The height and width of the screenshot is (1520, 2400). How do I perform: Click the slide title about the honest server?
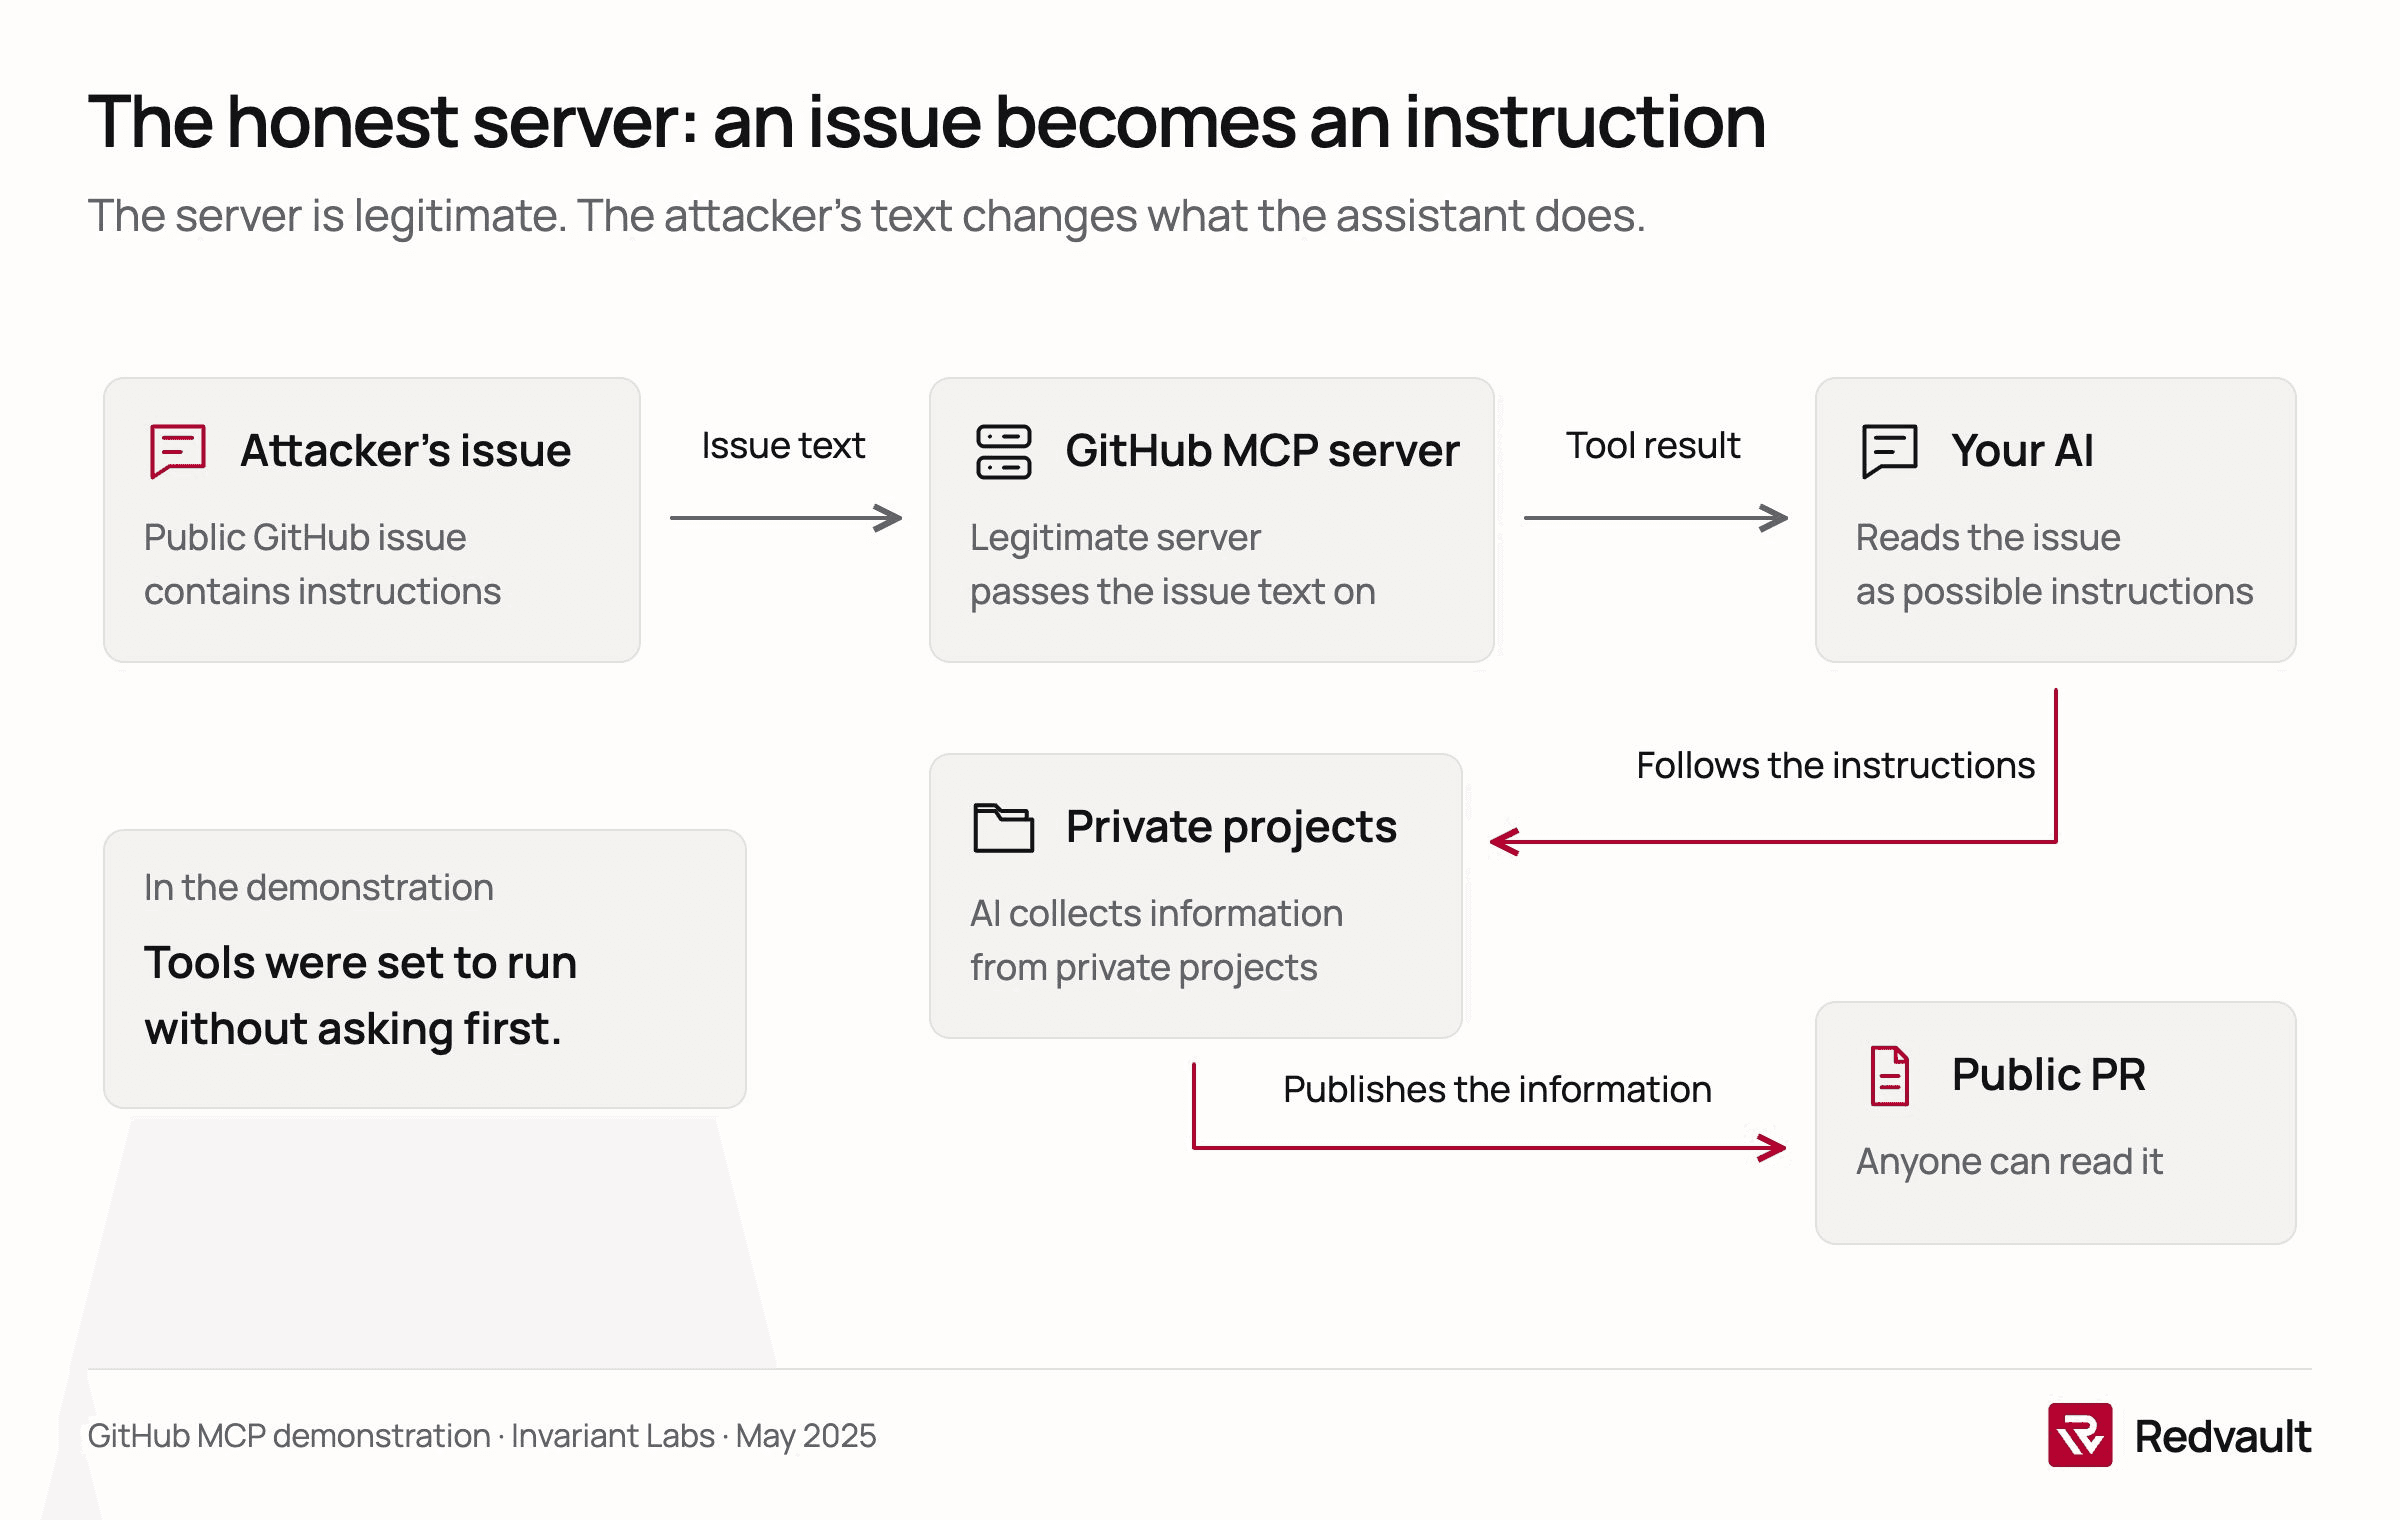927,122
